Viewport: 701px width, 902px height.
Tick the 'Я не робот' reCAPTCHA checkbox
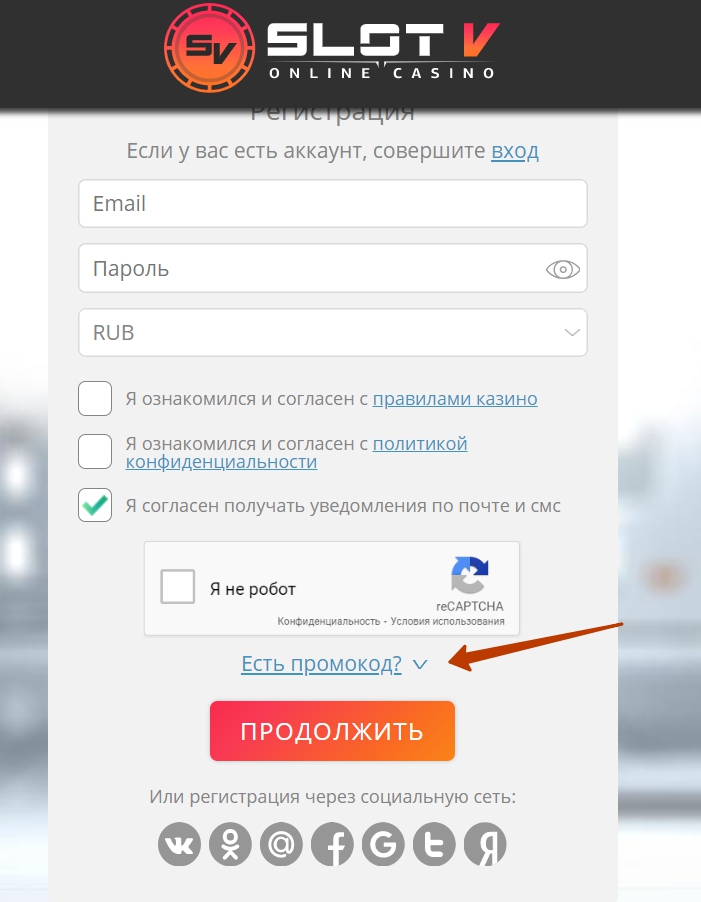pyautogui.click(x=178, y=586)
